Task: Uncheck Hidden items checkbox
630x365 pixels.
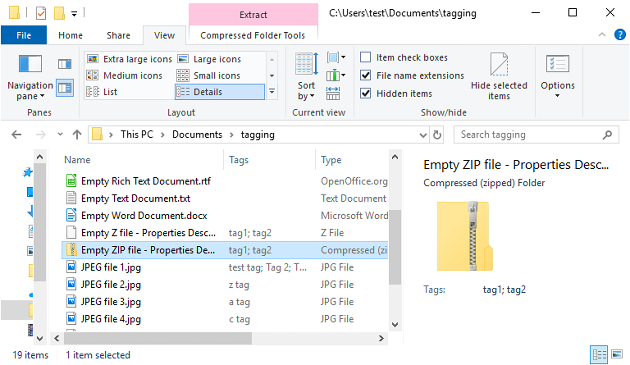Action: [365, 94]
